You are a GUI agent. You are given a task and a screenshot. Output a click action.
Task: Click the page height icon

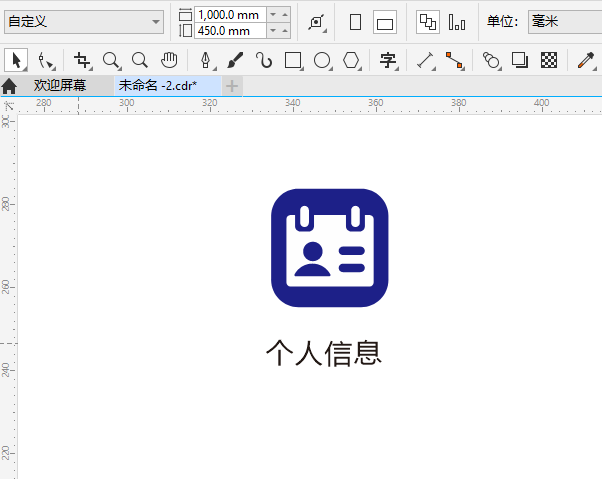(185, 31)
